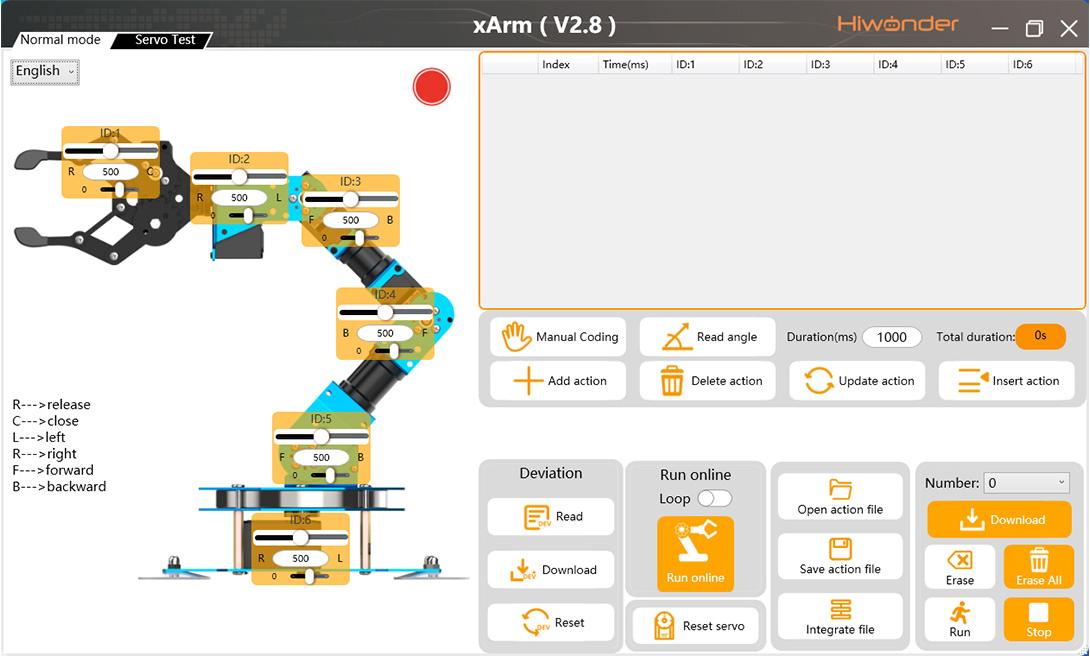Switch to the Normal mode tab
This screenshot has width=1090, height=656.
pyautogui.click(x=60, y=40)
